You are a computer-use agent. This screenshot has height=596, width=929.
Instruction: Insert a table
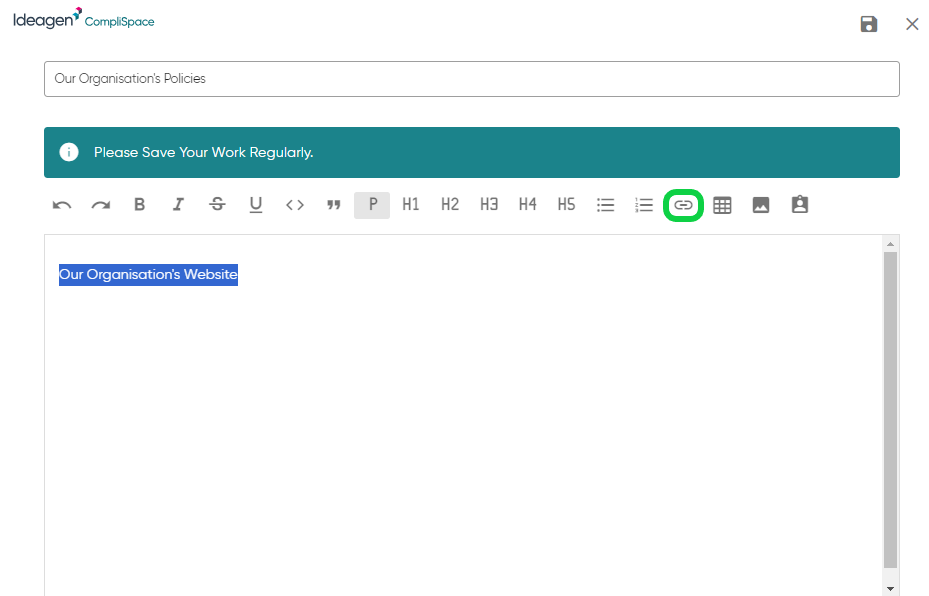tap(722, 205)
